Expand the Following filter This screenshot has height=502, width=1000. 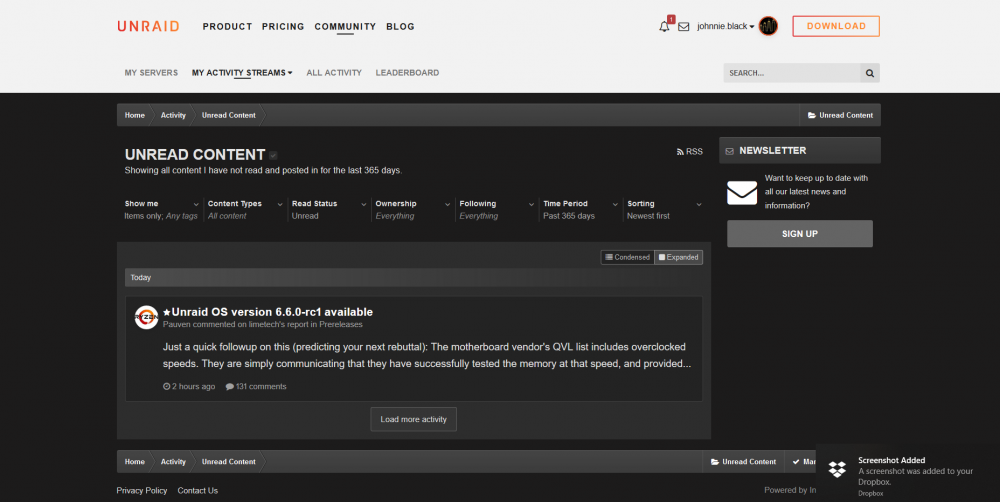497,209
